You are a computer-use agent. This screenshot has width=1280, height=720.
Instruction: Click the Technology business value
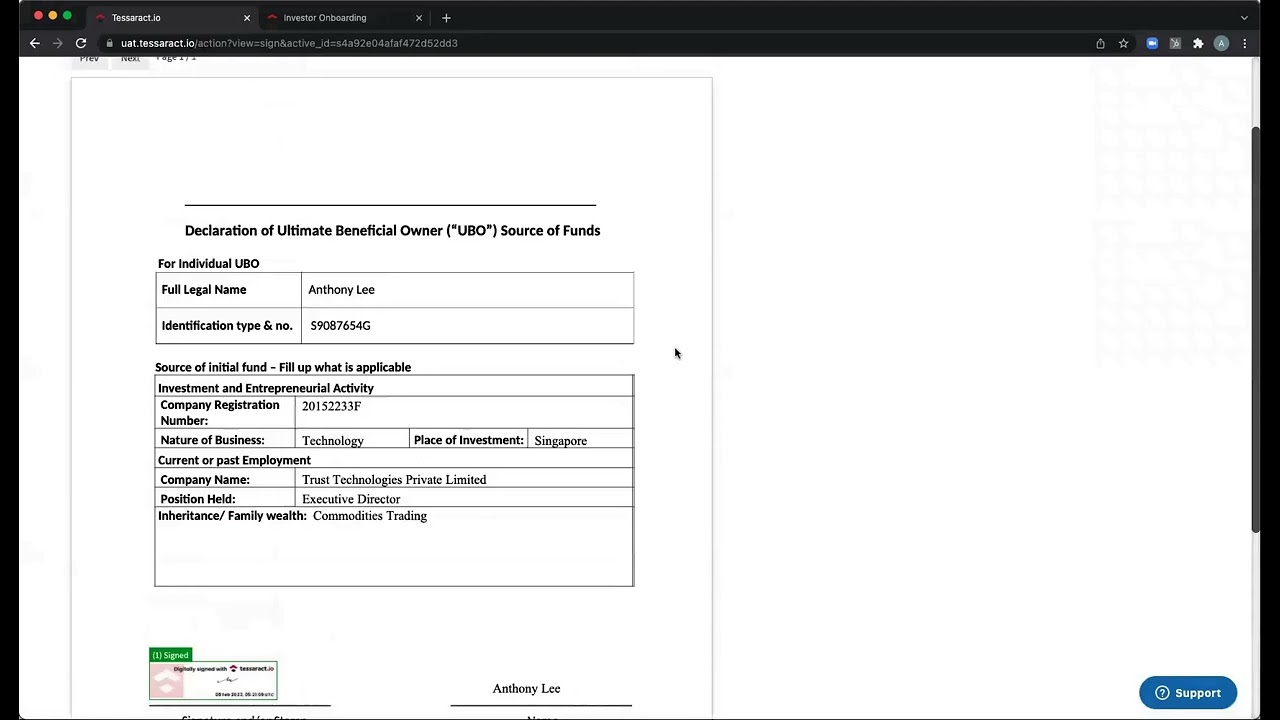click(x=333, y=441)
